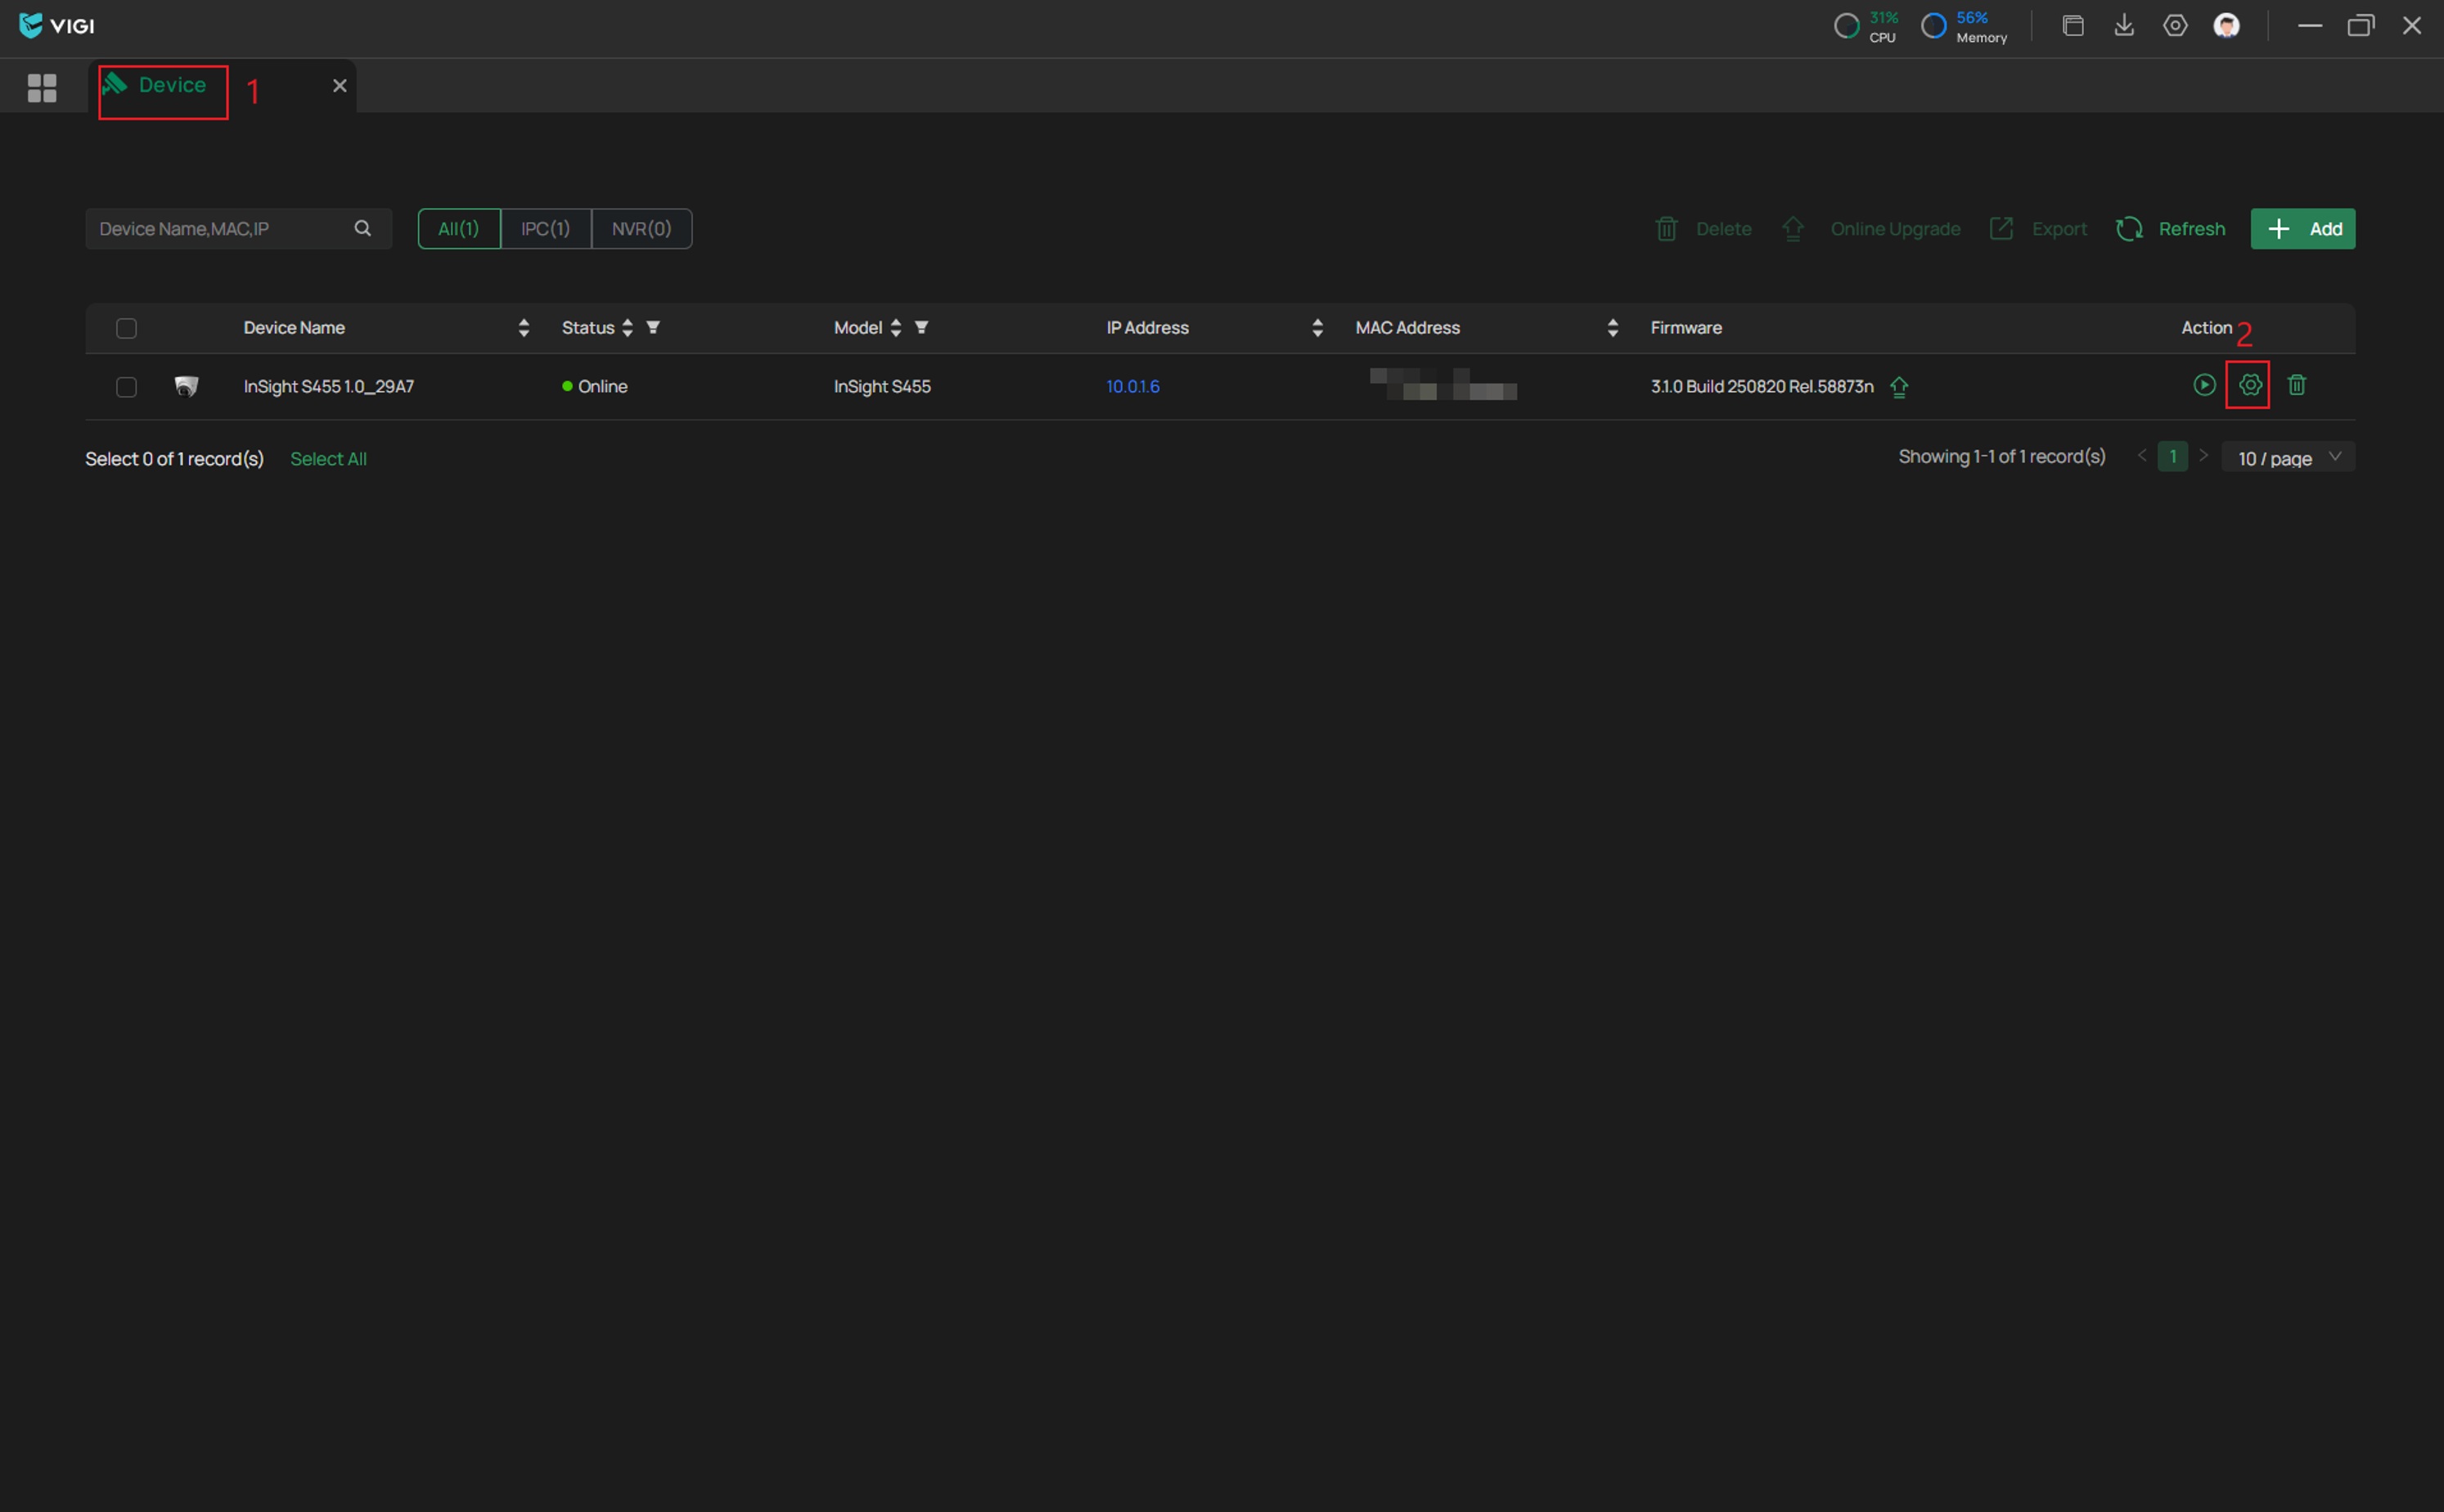Image resolution: width=2444 pixels, height=1512 pixels.
Task: Toggle the select-all header checkbox
Action: pyautogui.click(x=126, y=328)
